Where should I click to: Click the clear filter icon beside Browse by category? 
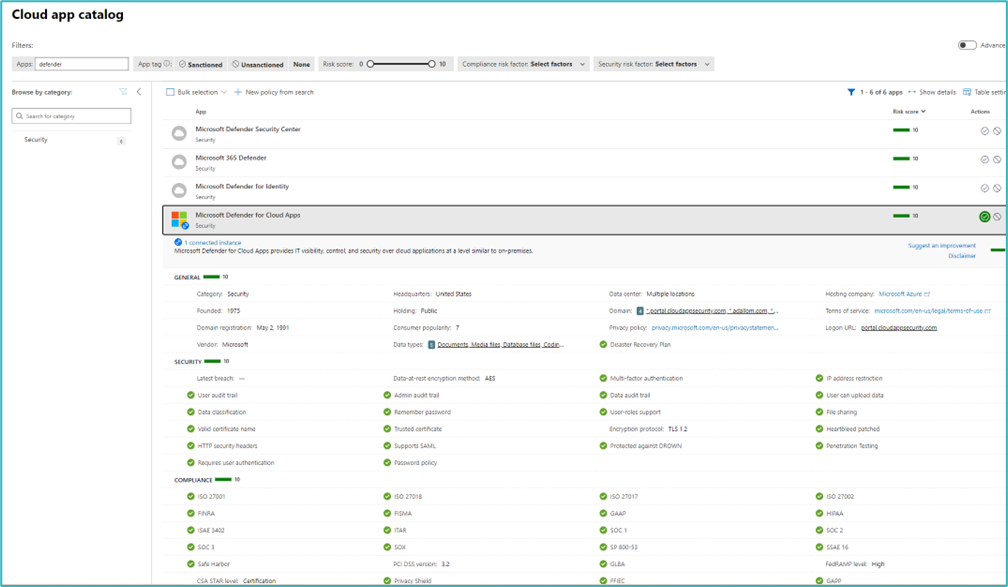coord(123,92)
